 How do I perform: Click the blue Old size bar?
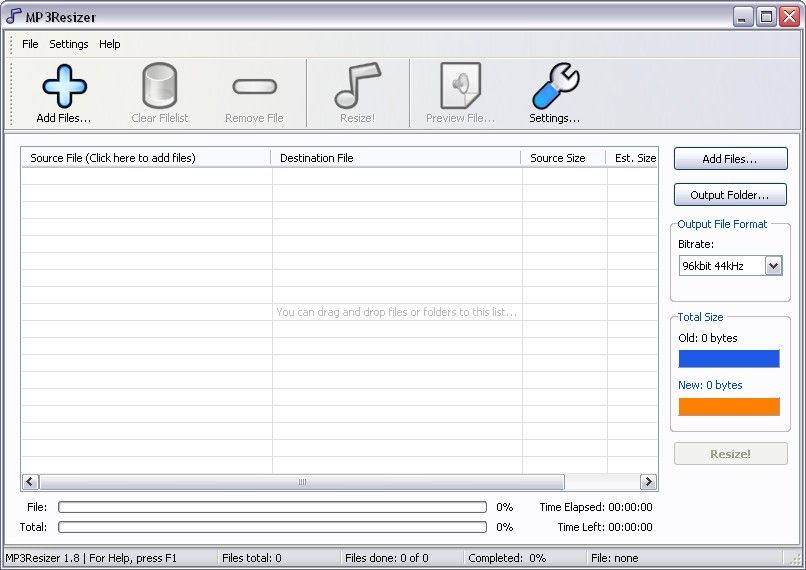click(729, 359)
